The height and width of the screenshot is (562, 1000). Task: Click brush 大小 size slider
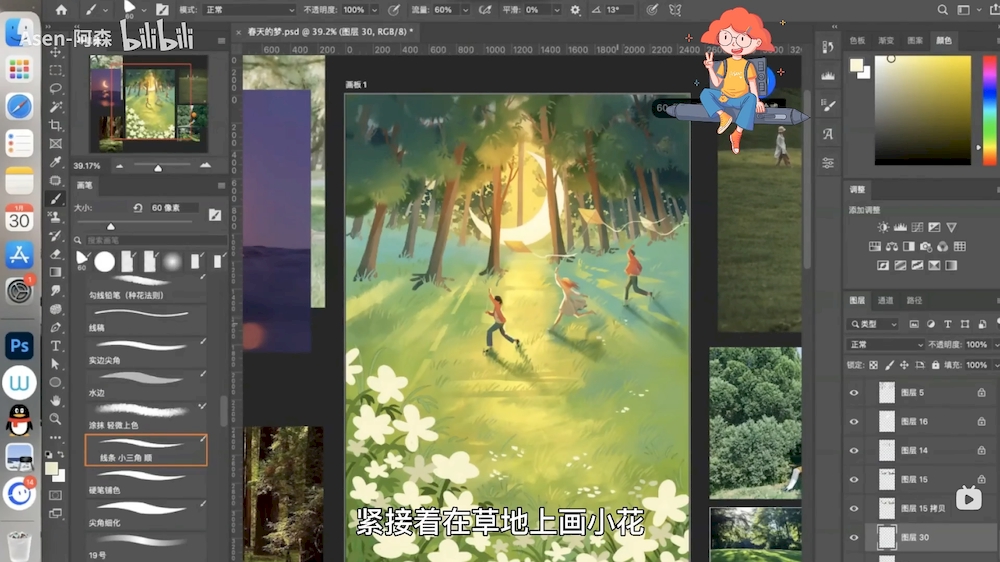tap(135, 225)
